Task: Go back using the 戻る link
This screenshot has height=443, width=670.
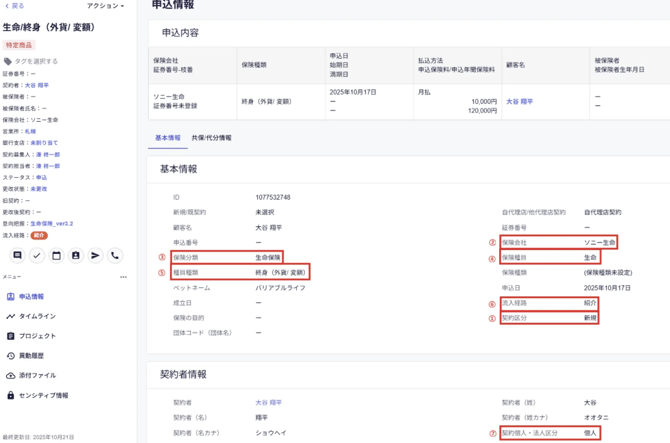Action: 15,6
